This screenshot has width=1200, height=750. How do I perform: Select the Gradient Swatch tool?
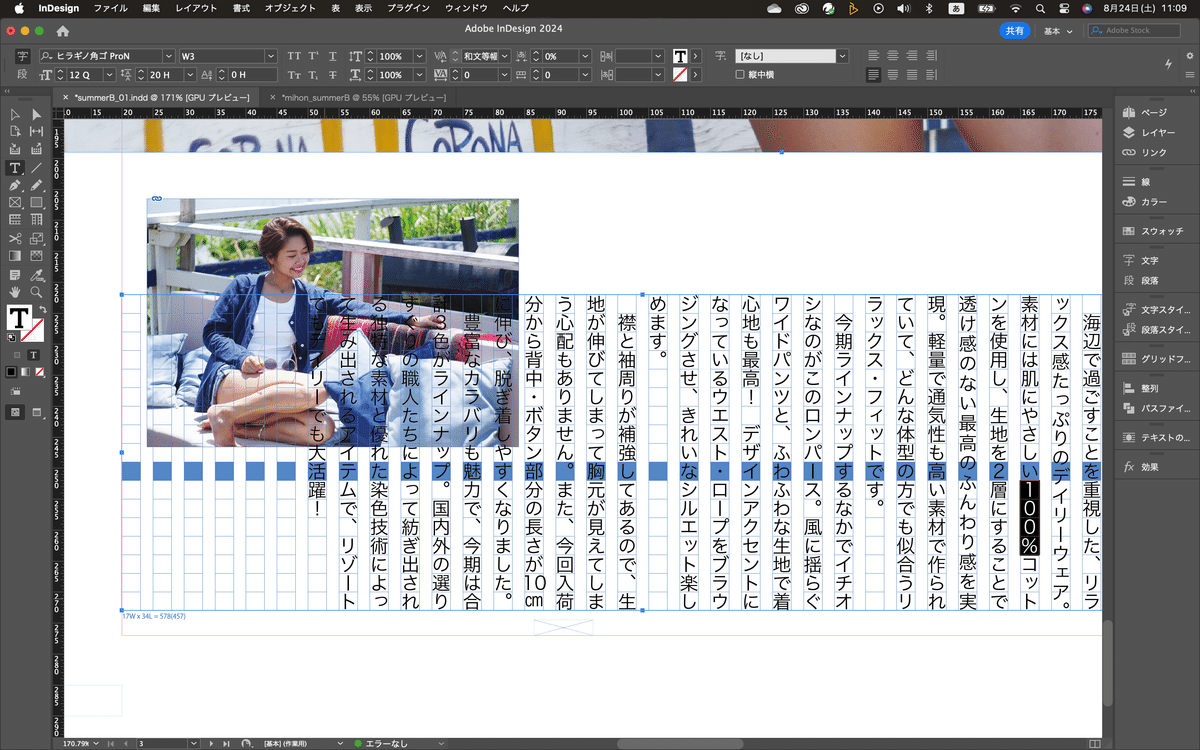tap(15, 256)
